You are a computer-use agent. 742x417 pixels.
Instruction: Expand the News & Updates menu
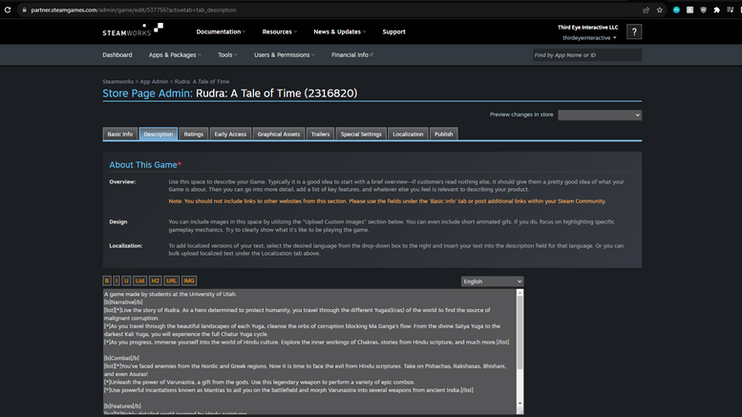340,32
